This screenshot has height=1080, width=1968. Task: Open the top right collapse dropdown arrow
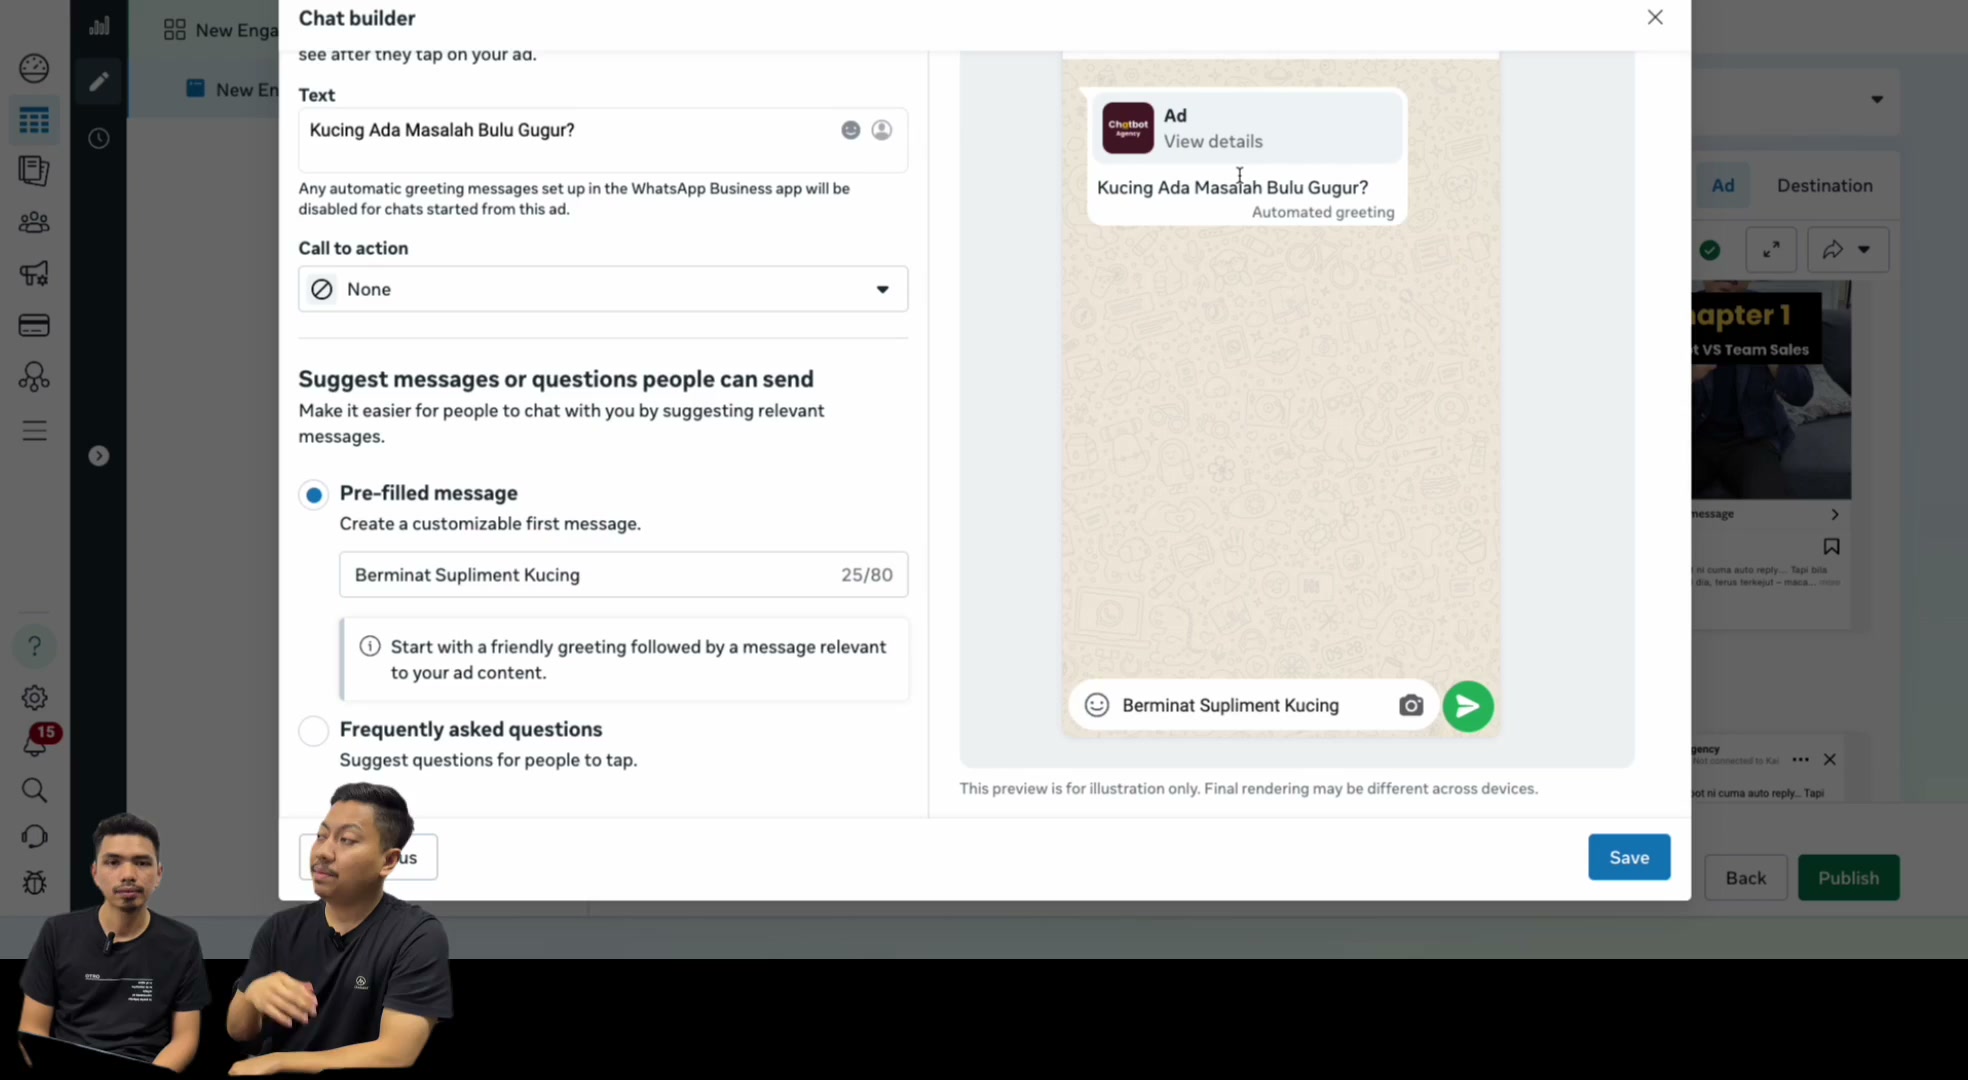tap(1877, 99)
